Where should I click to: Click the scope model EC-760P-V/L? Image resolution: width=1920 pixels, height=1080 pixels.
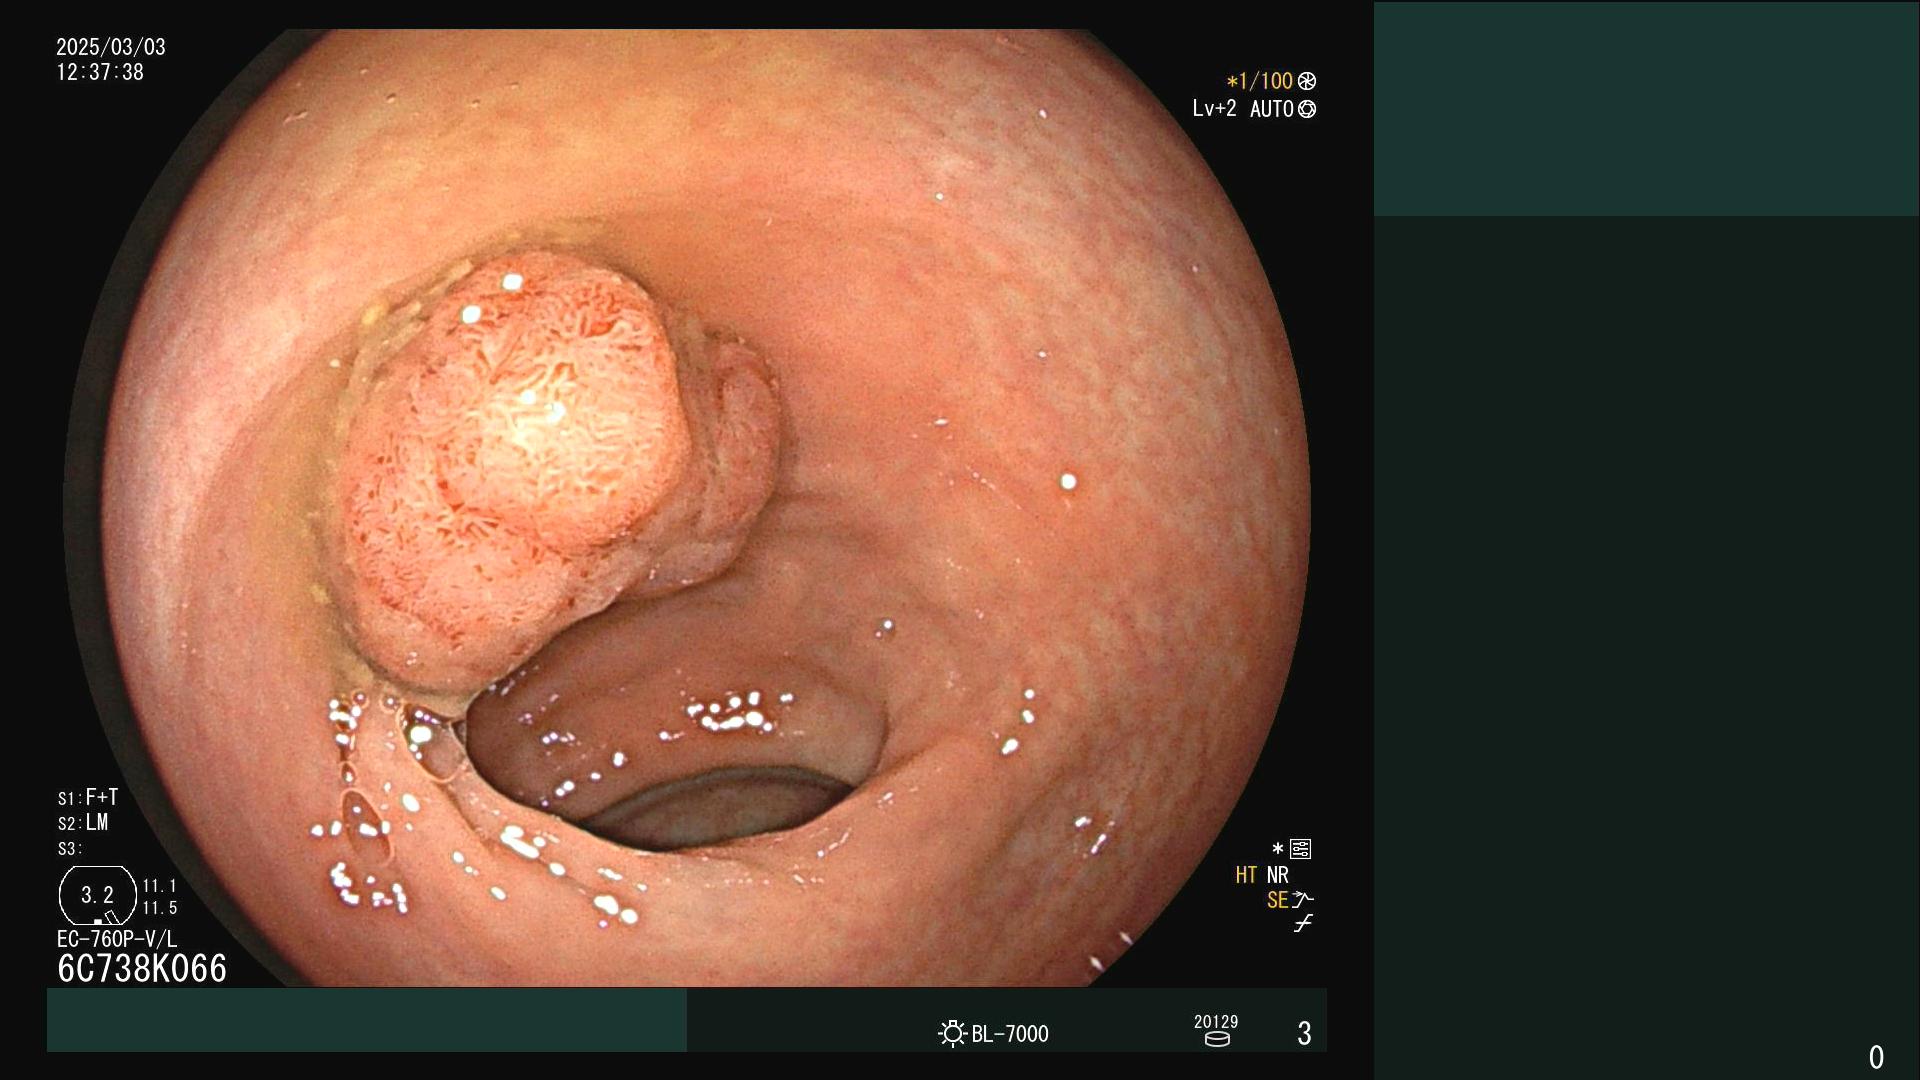(x=117, y=939)
